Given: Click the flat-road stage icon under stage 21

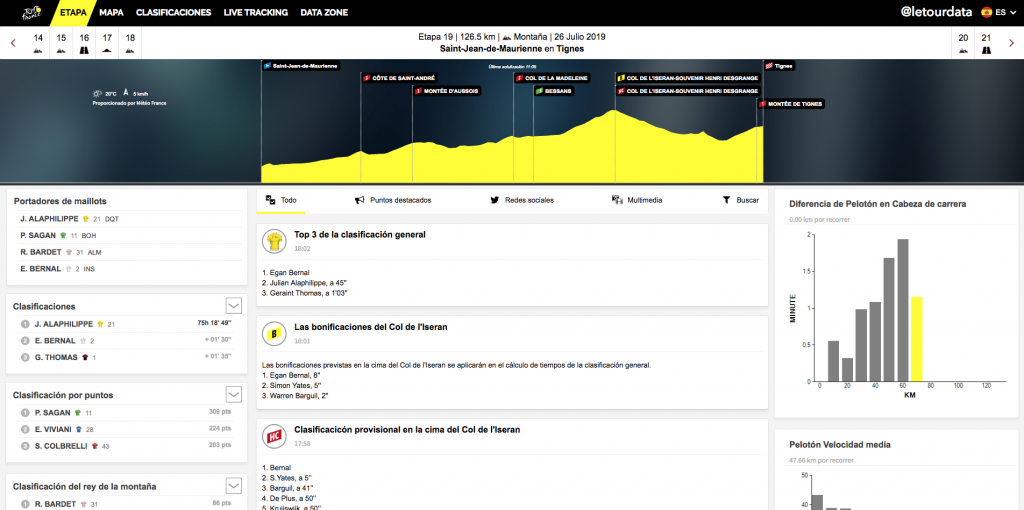Looking at the screenshot, I should pos(986,50).
